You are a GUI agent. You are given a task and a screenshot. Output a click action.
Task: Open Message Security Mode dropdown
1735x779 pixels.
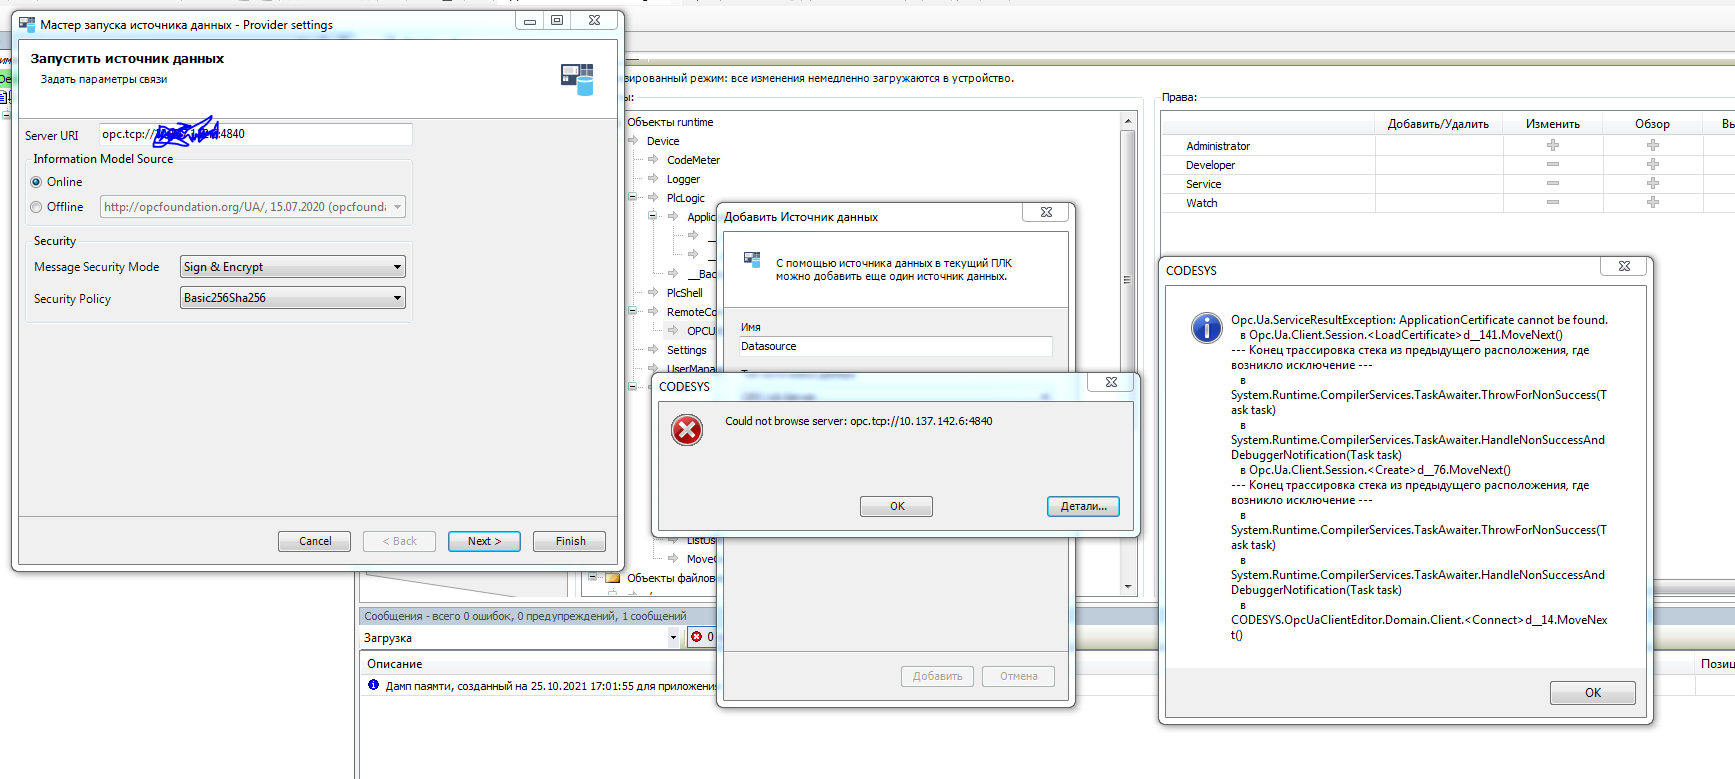tap(397, 267)
